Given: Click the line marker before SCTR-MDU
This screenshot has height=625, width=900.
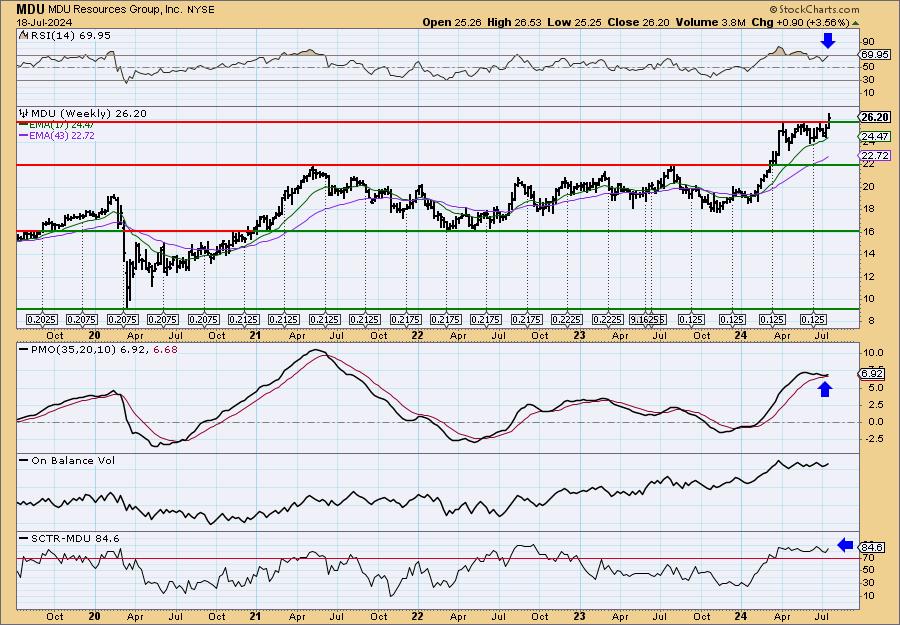Looking at the screenshot, I should click(x=24, y=538).
